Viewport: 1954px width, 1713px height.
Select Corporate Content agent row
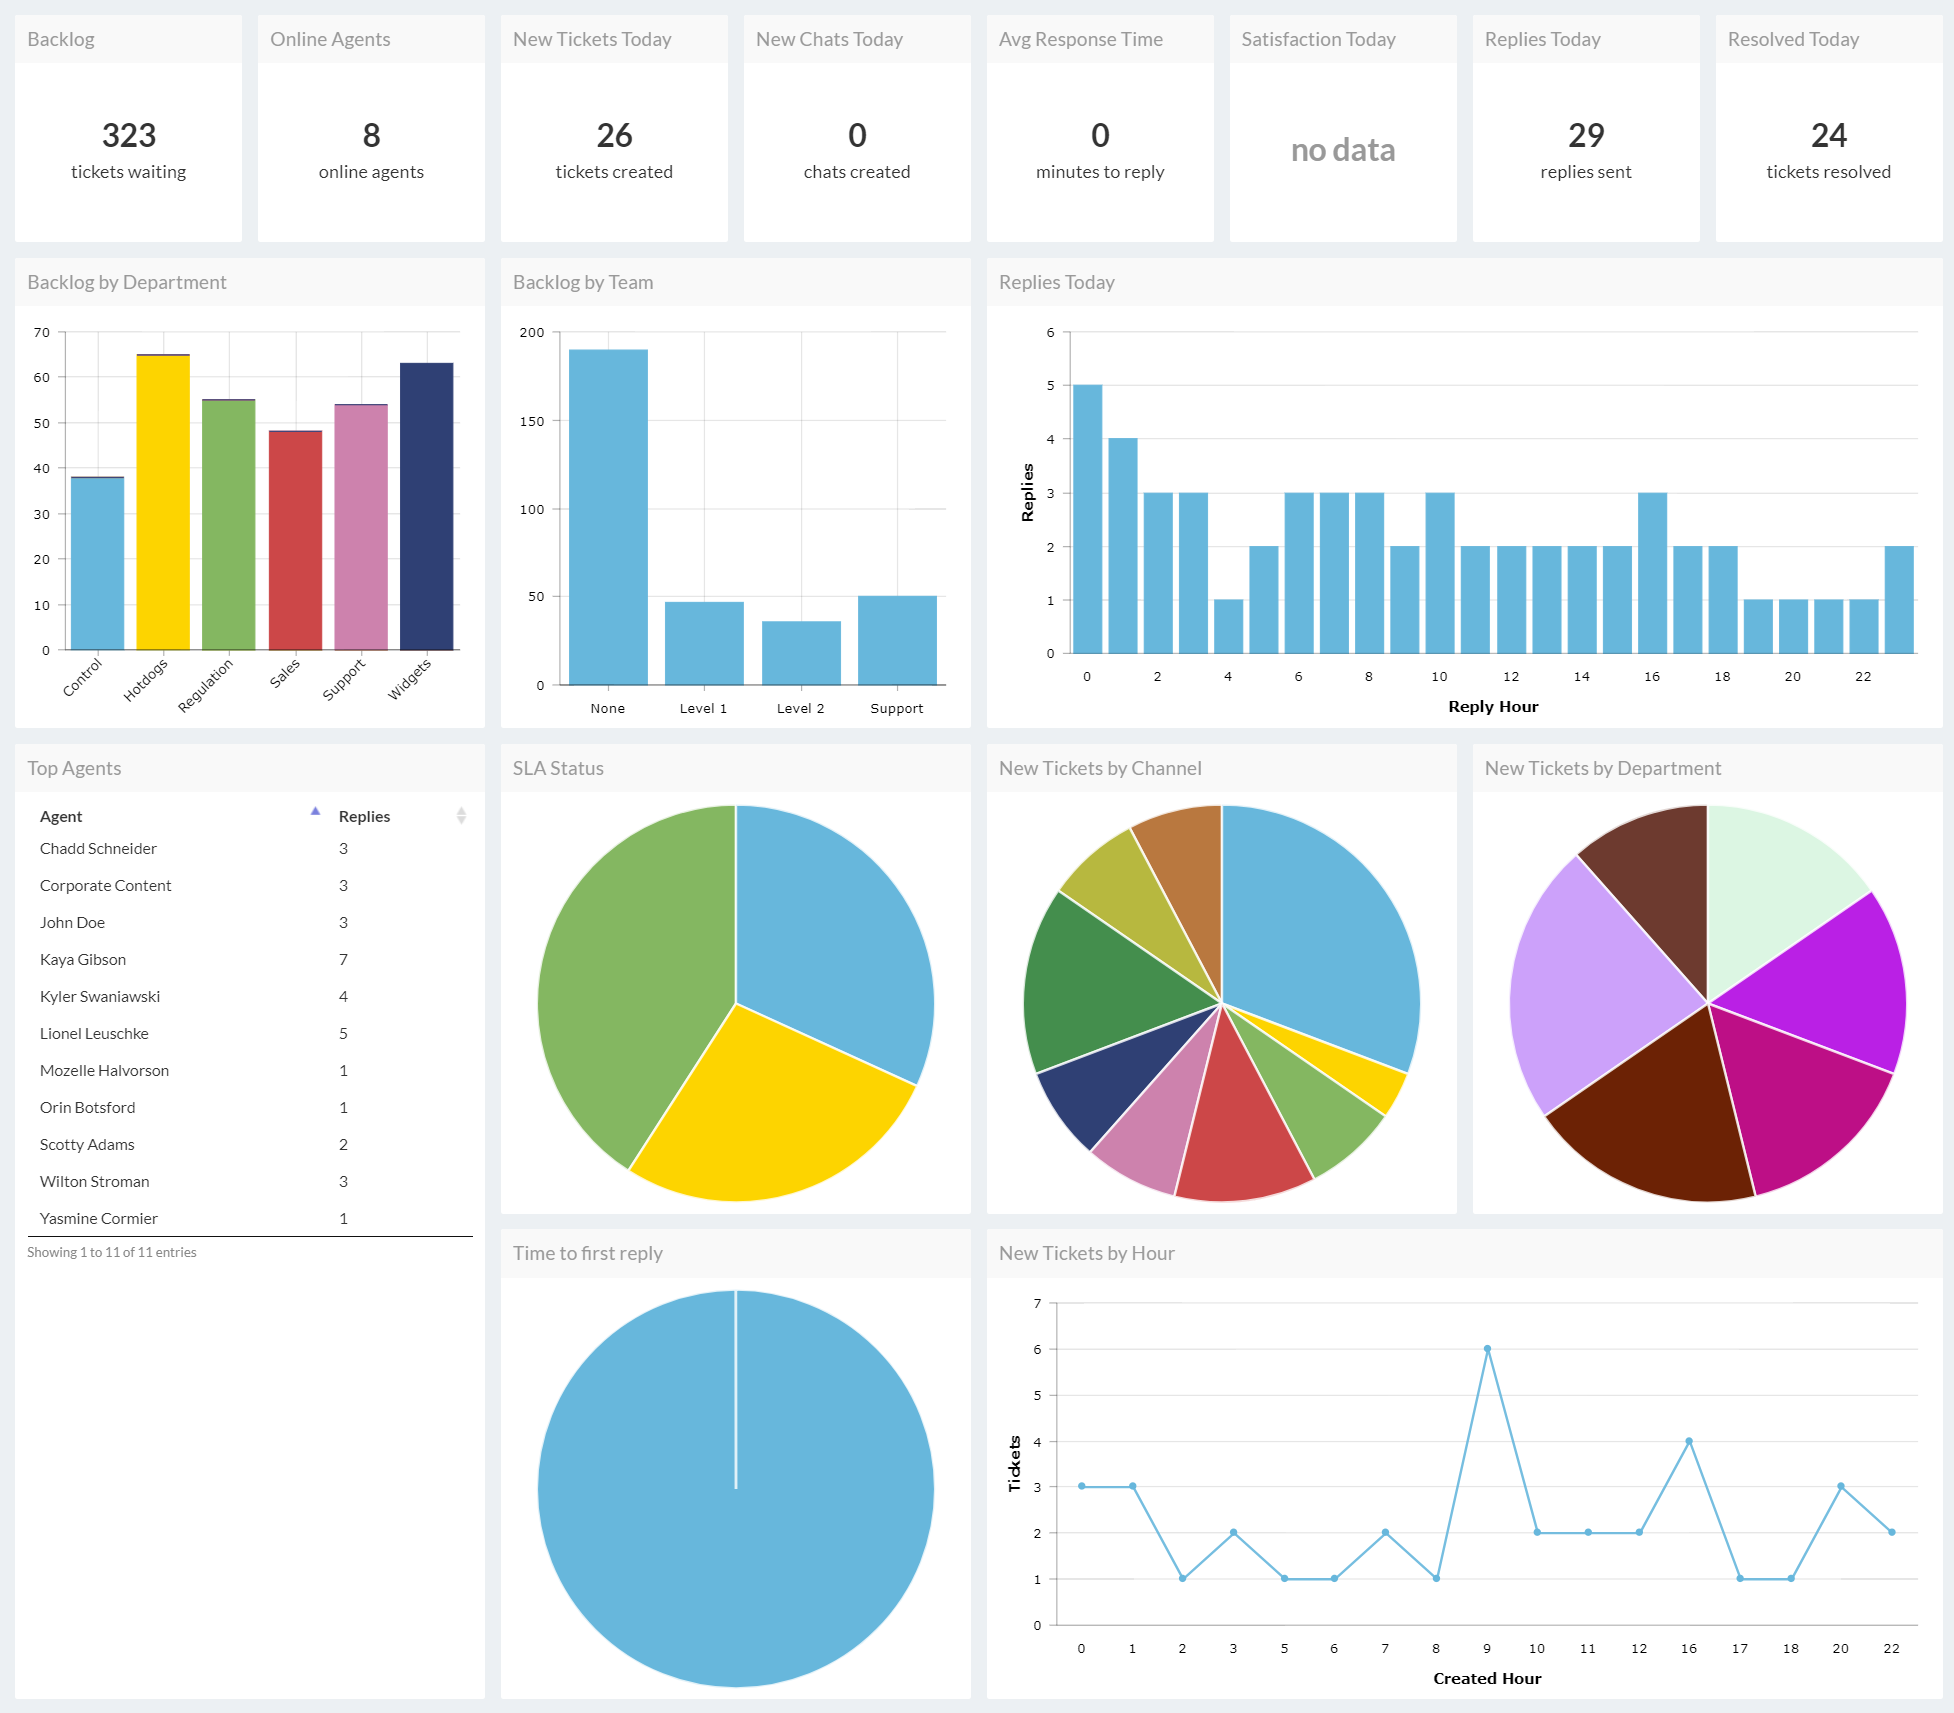(250, 885)
